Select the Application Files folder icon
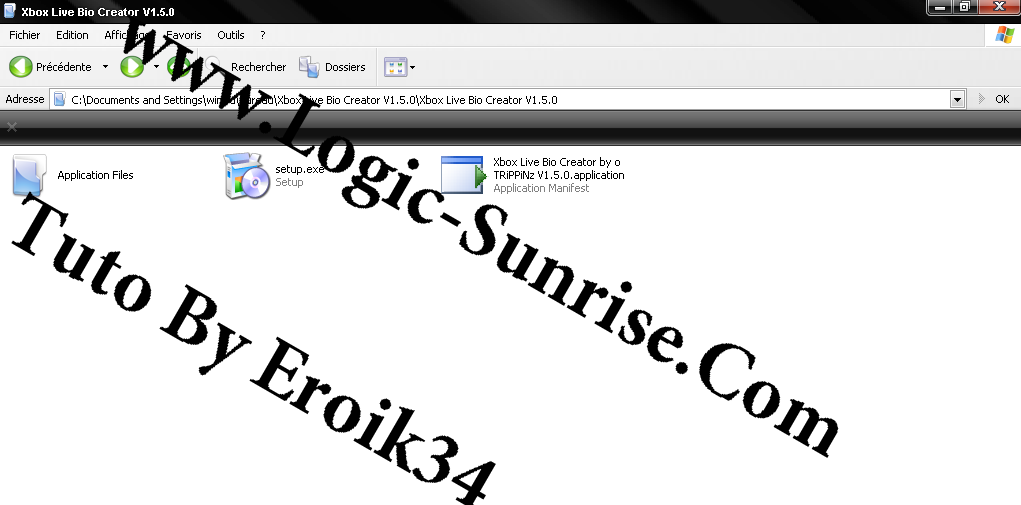The image size is (1021, 505). pyautogui.click(x=29, y=174)
